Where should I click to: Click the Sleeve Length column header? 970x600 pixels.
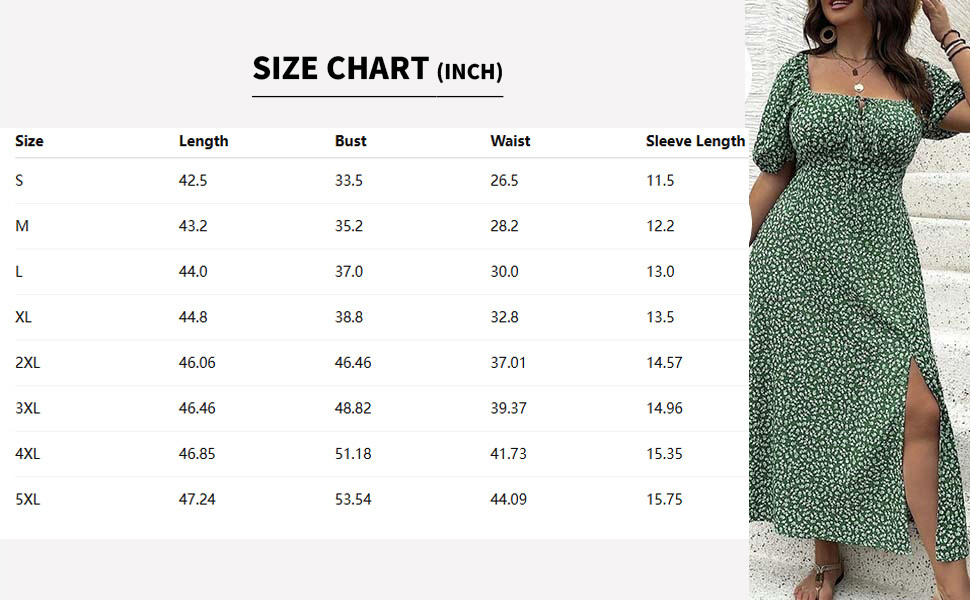click(695, 141)
